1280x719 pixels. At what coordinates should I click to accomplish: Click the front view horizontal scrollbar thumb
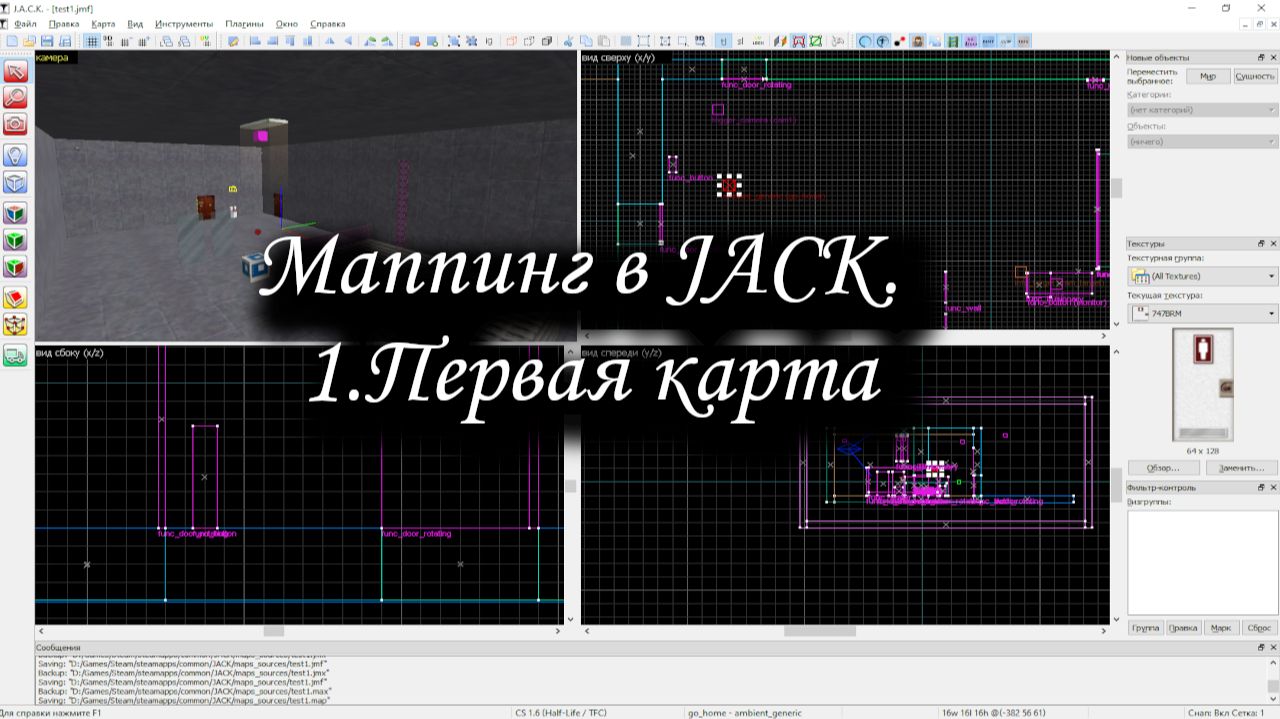point(820,631)
